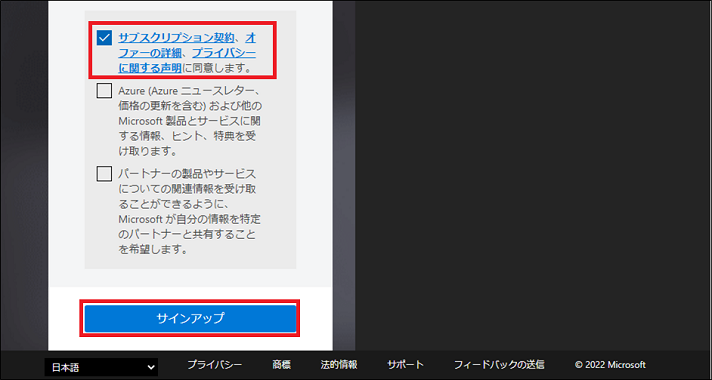Screen dimensions: 712x380
Task: Open the プライバシー footer link
Action: (215, 365)
